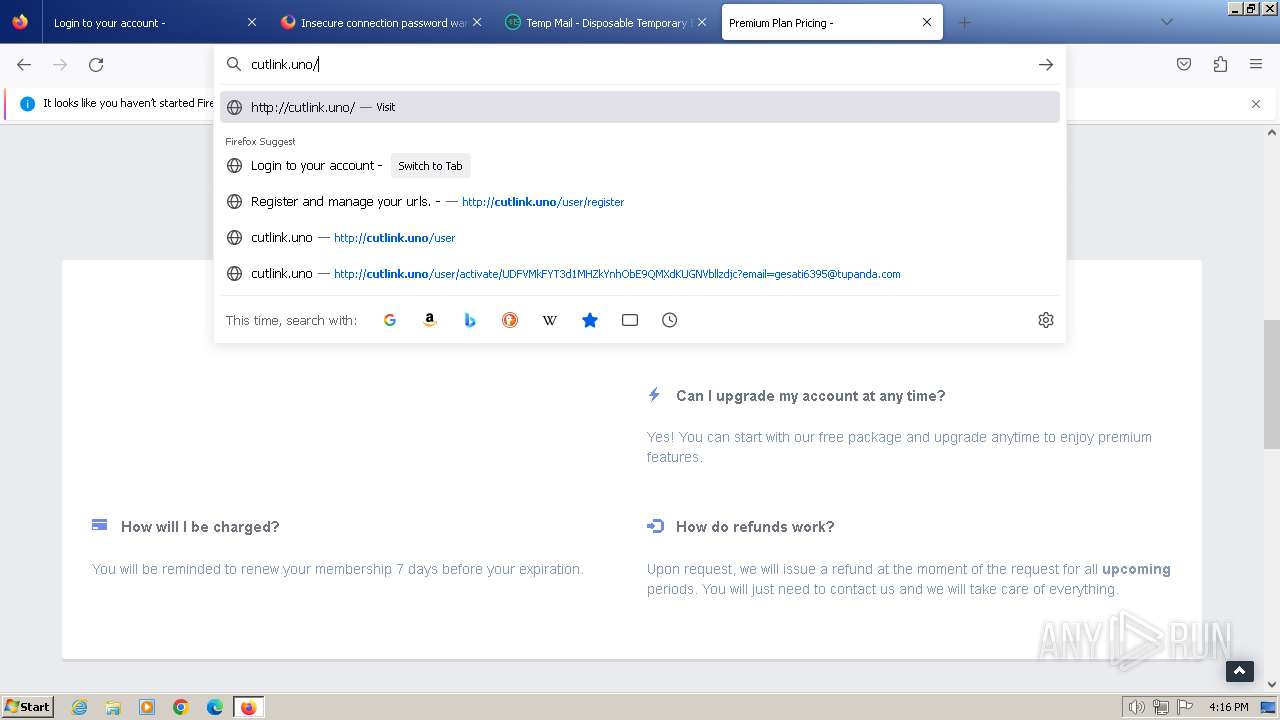Screen dimensions: 1280x720
Task: Switch to Insecure connection password tab
Action: click(x=383, y=22)
